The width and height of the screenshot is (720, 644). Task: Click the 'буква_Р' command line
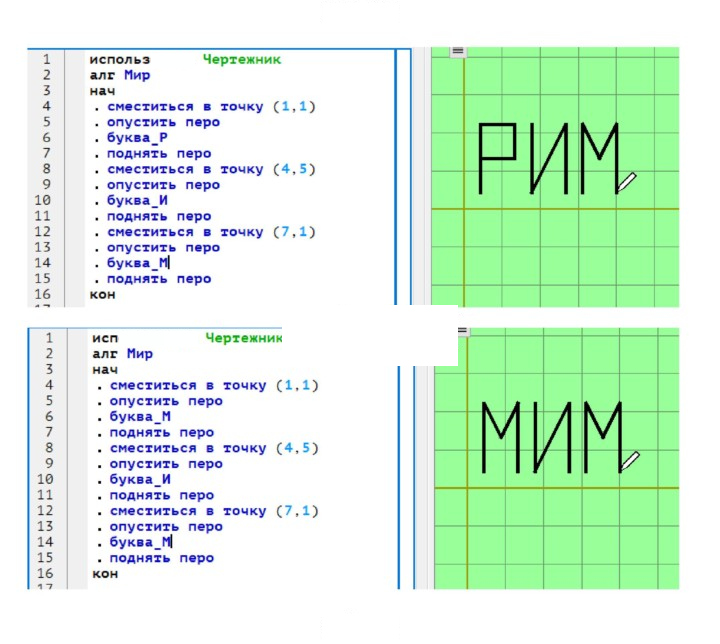point(137,137)
